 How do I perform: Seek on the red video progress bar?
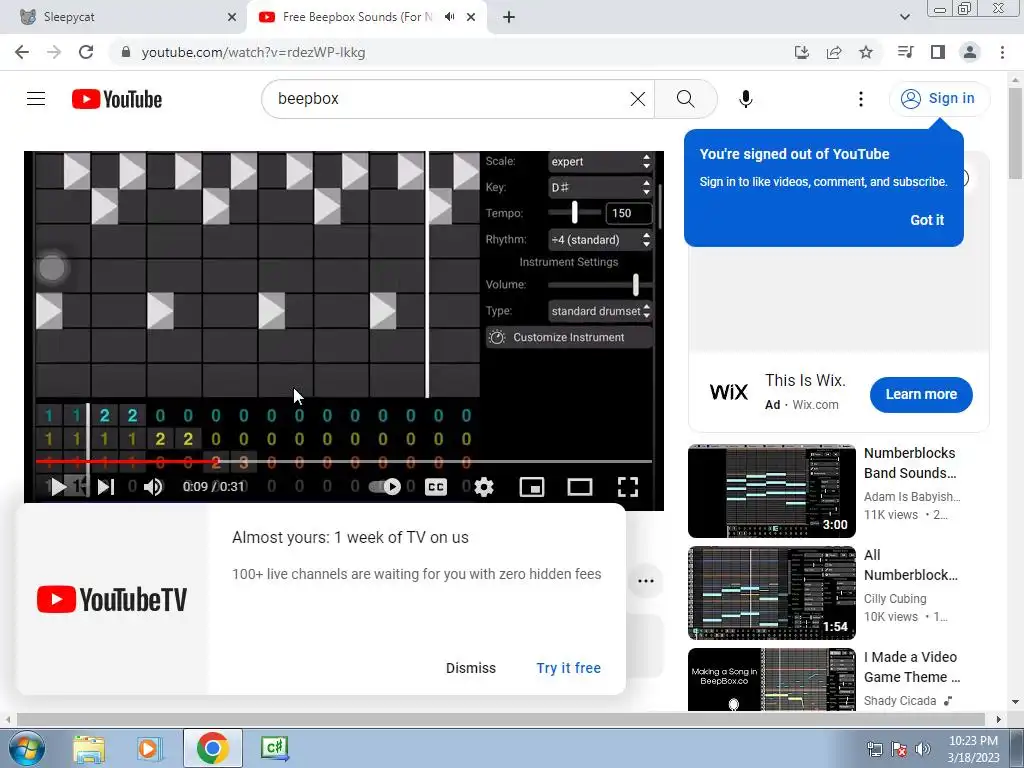pyautogui.click(x=344, y=461)
